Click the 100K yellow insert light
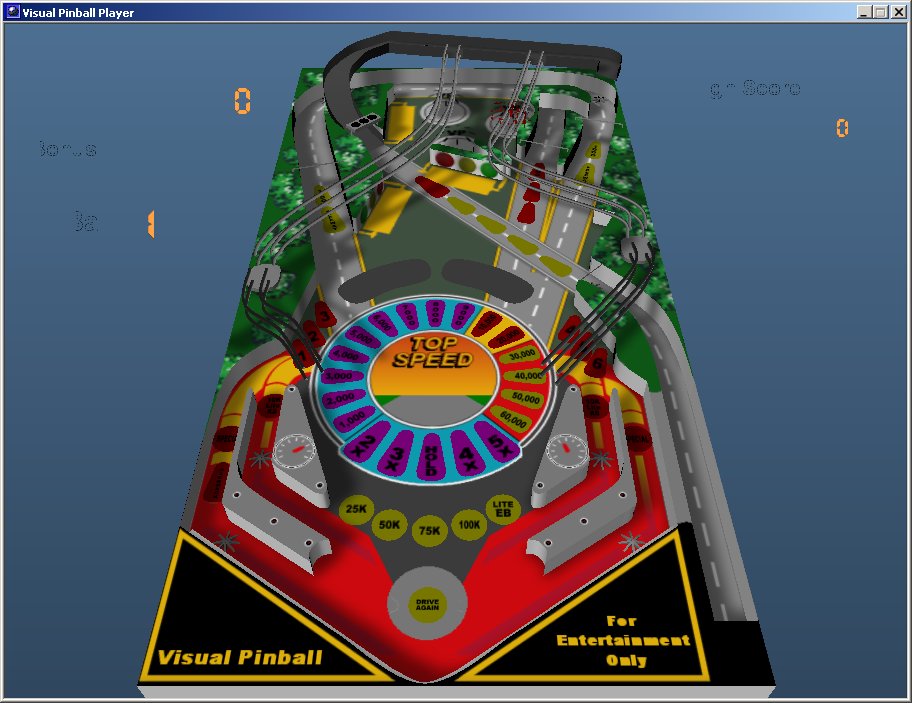Image resolution: width=912 pixels, height=703 pixels. click(x=469, y=523)
